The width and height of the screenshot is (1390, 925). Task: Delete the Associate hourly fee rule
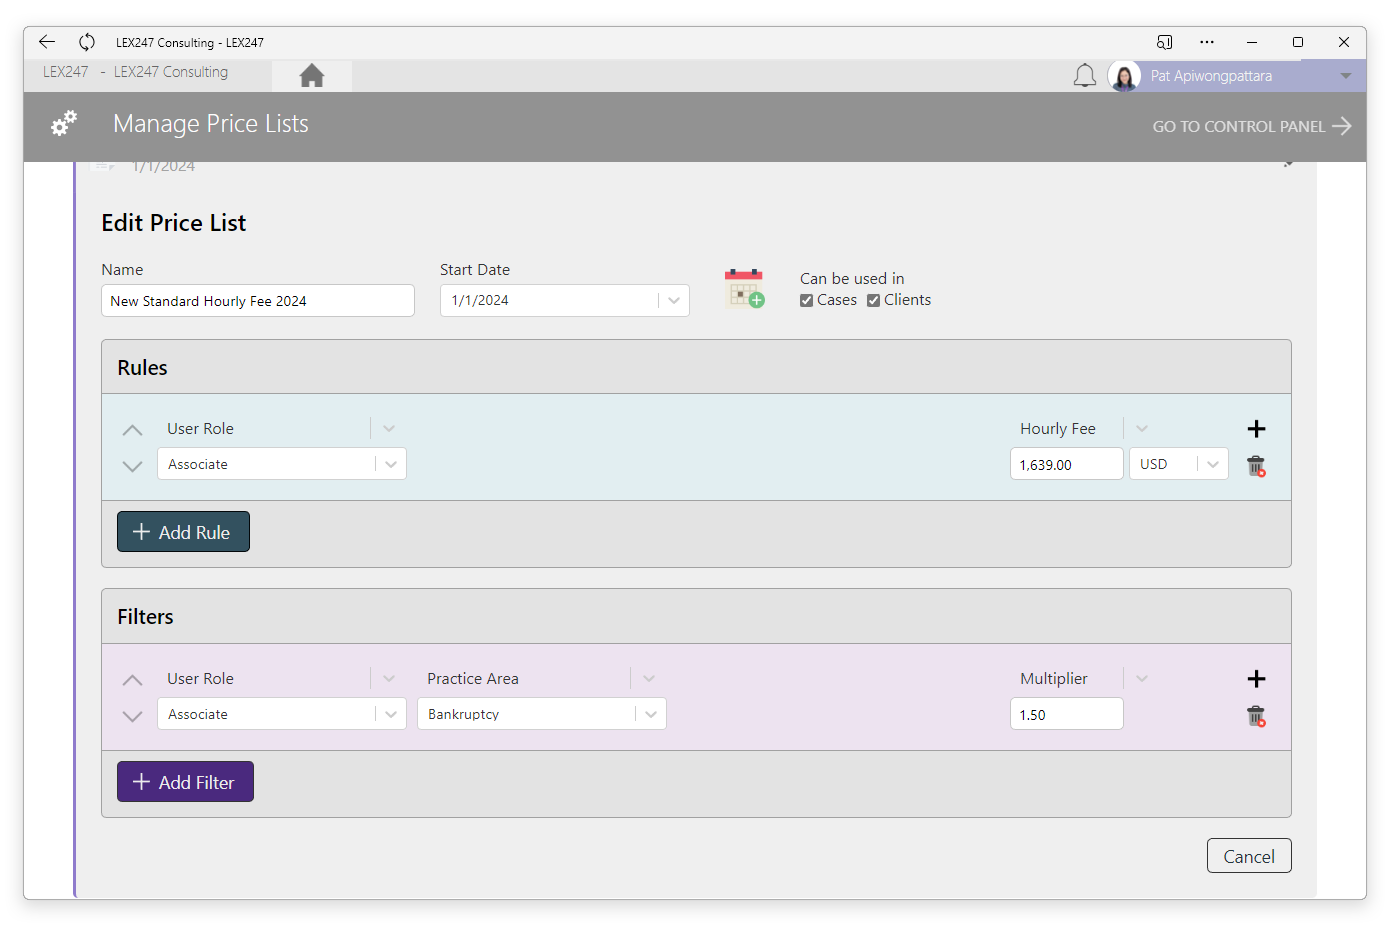[x=1256, y=466]
